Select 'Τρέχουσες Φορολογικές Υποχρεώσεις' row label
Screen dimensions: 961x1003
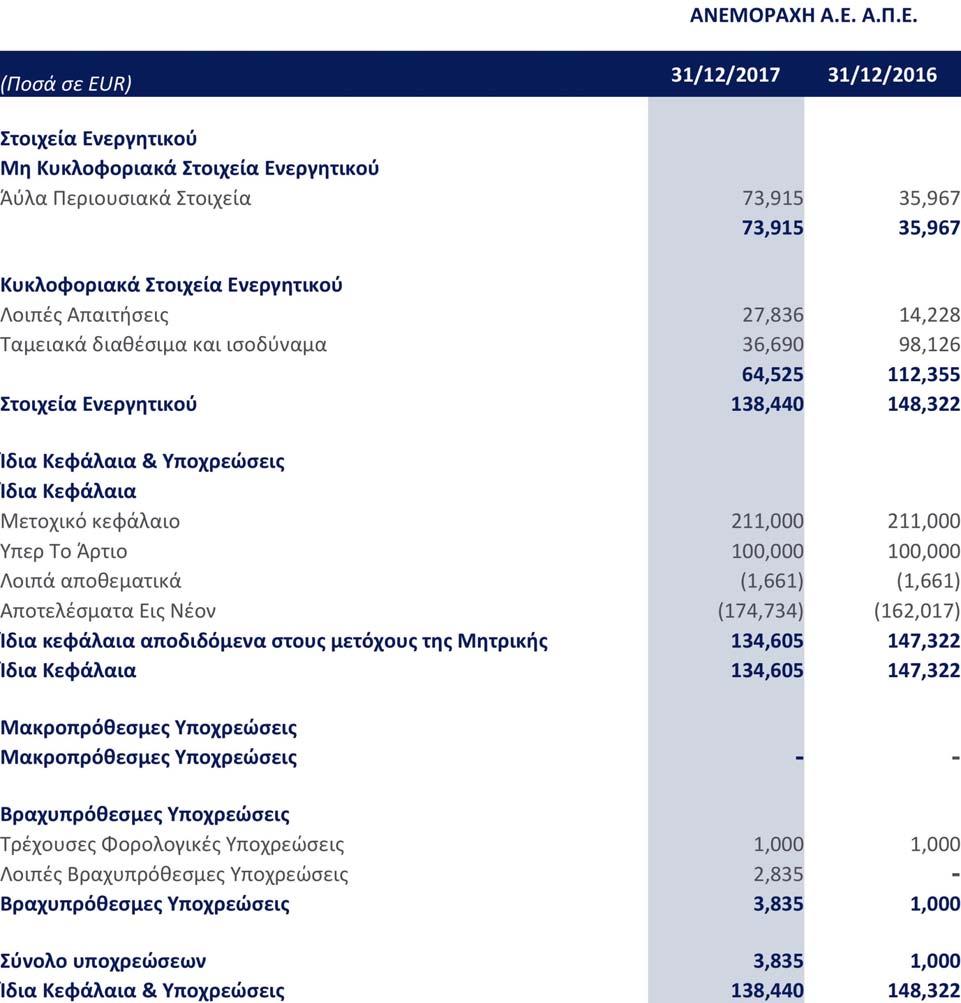tap(172, 844)
